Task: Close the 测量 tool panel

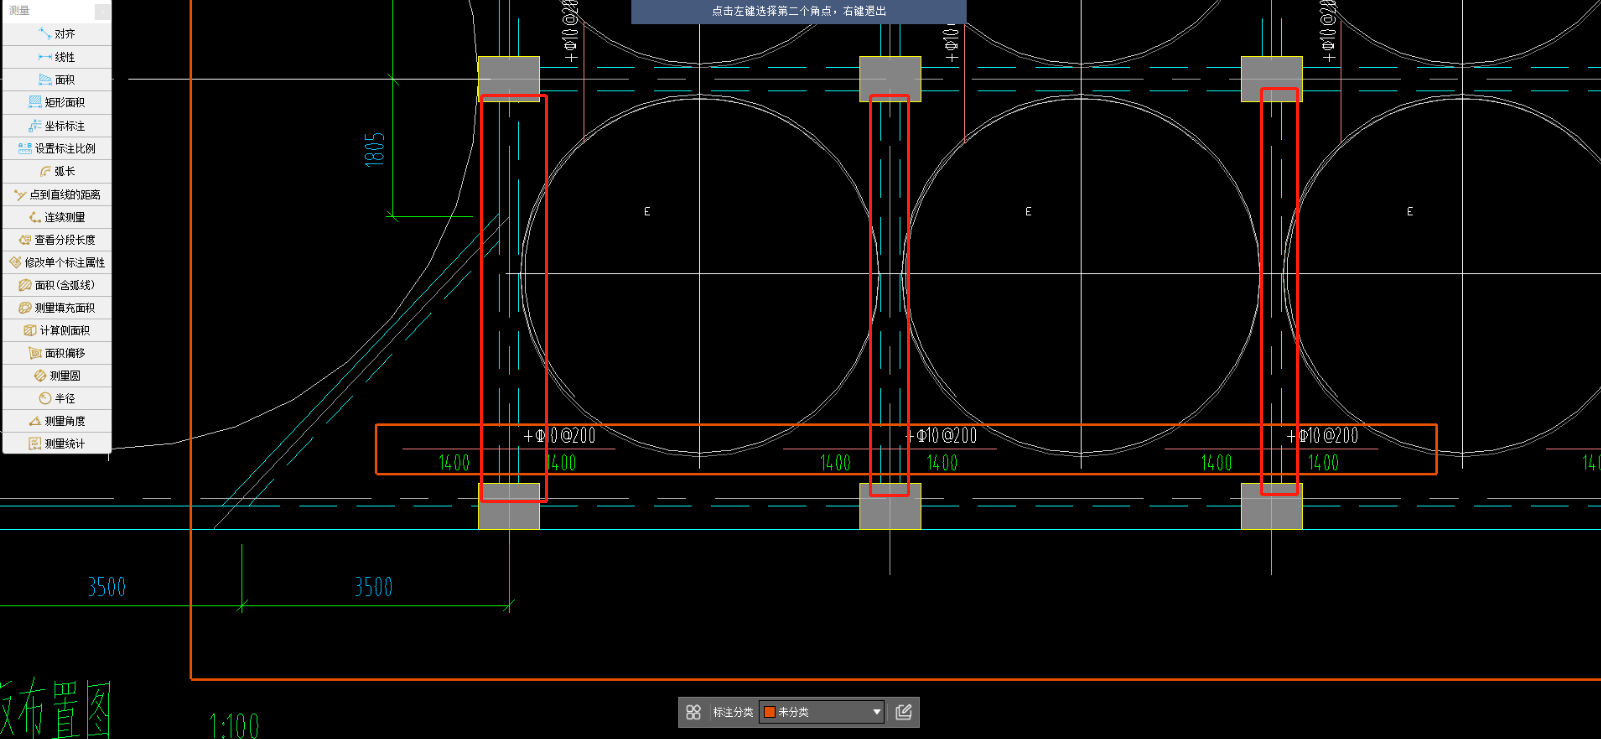Action: tap(103, 11)
